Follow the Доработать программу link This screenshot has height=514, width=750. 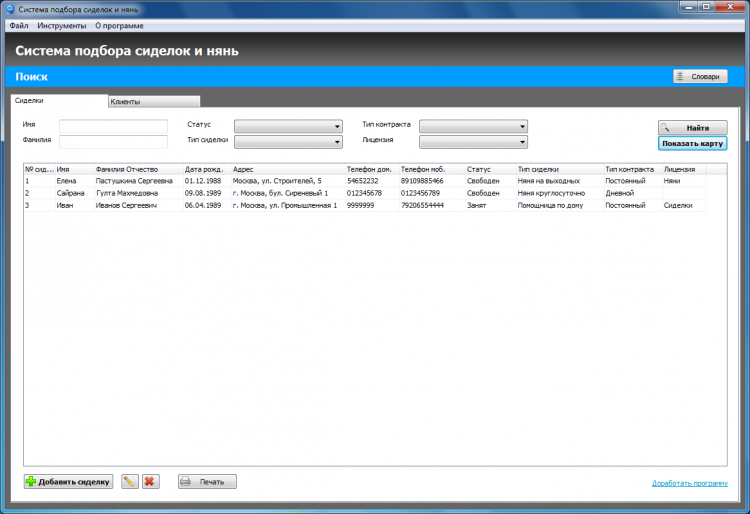(x=690, y=483)
